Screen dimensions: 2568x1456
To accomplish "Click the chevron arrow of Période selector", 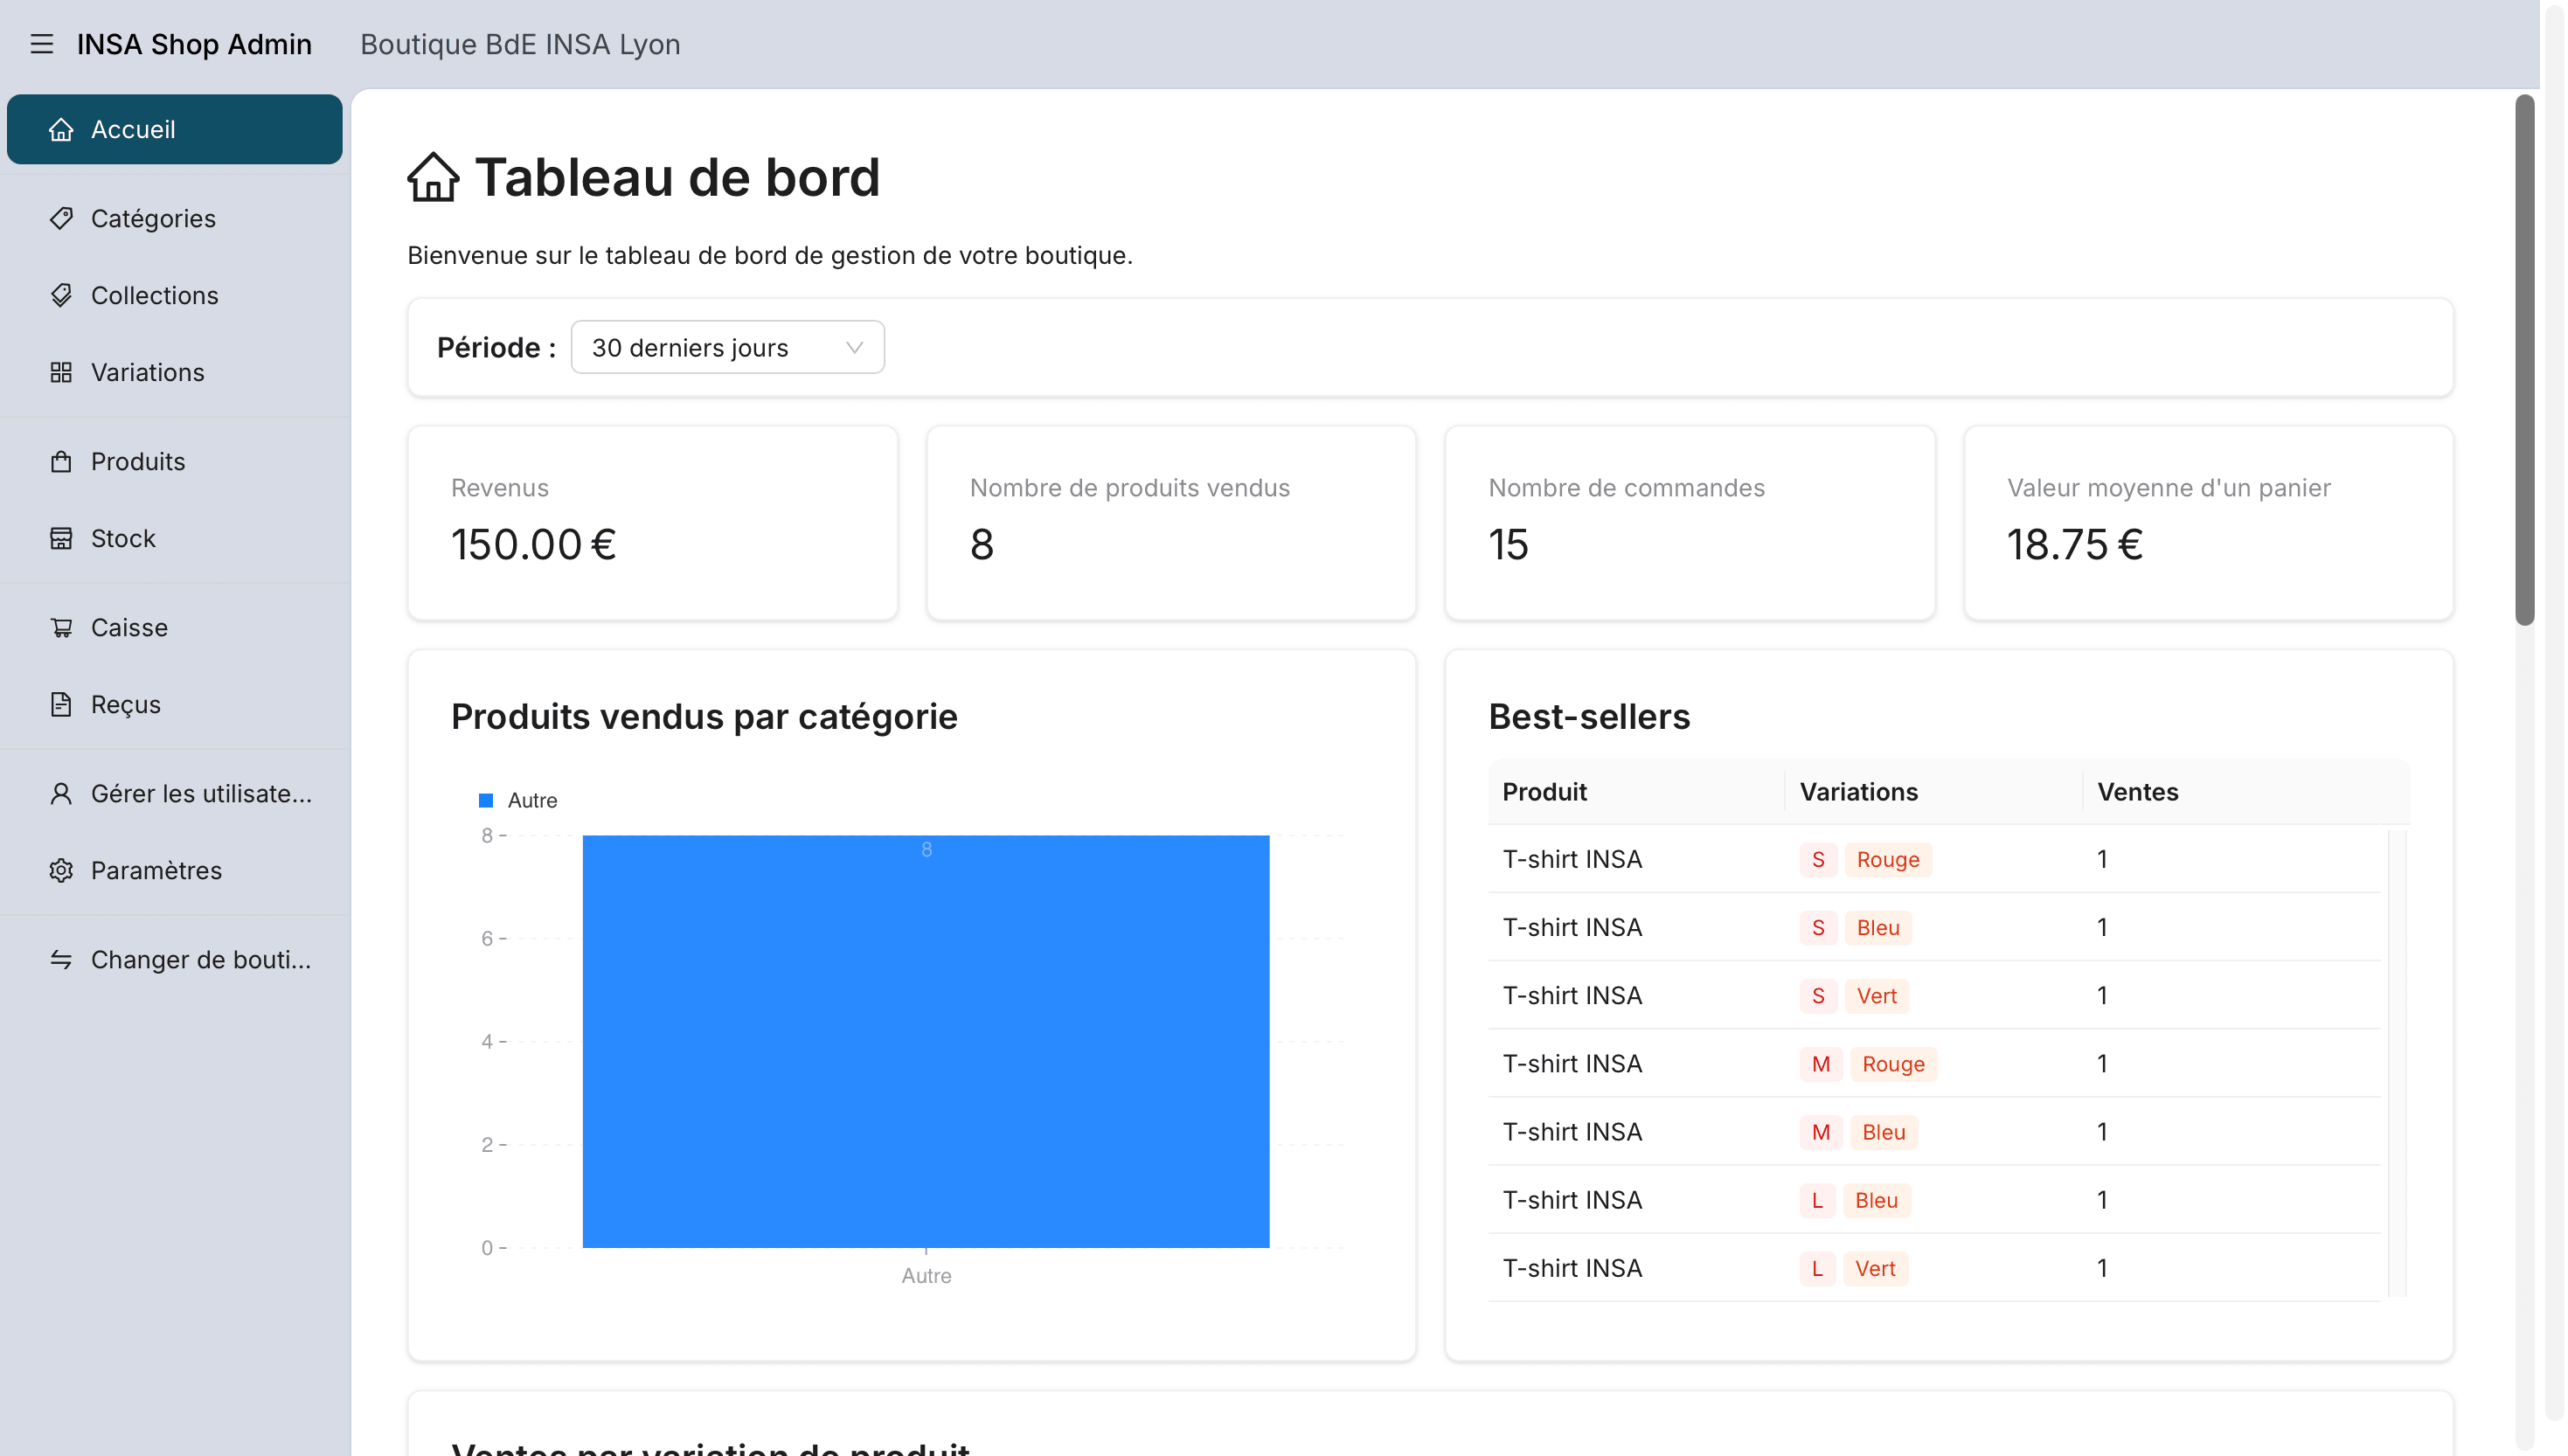I will pos(854,347).
